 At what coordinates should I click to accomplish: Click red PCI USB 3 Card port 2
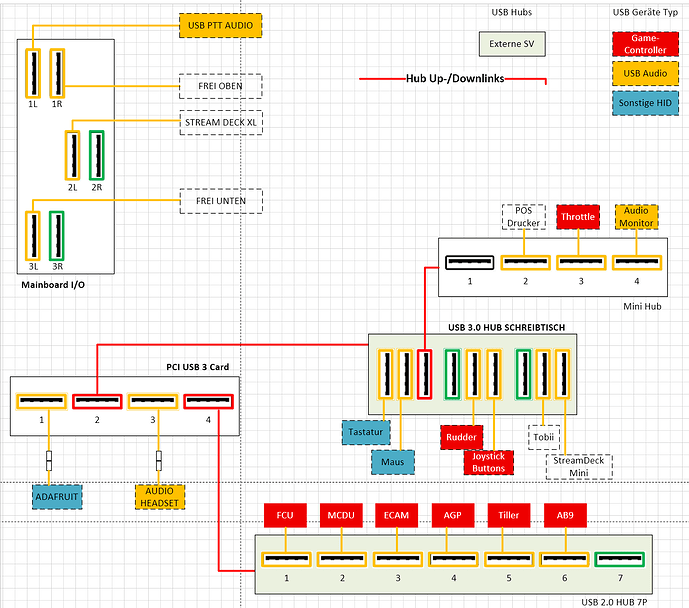pyautogui.click(x=97, y=401)
